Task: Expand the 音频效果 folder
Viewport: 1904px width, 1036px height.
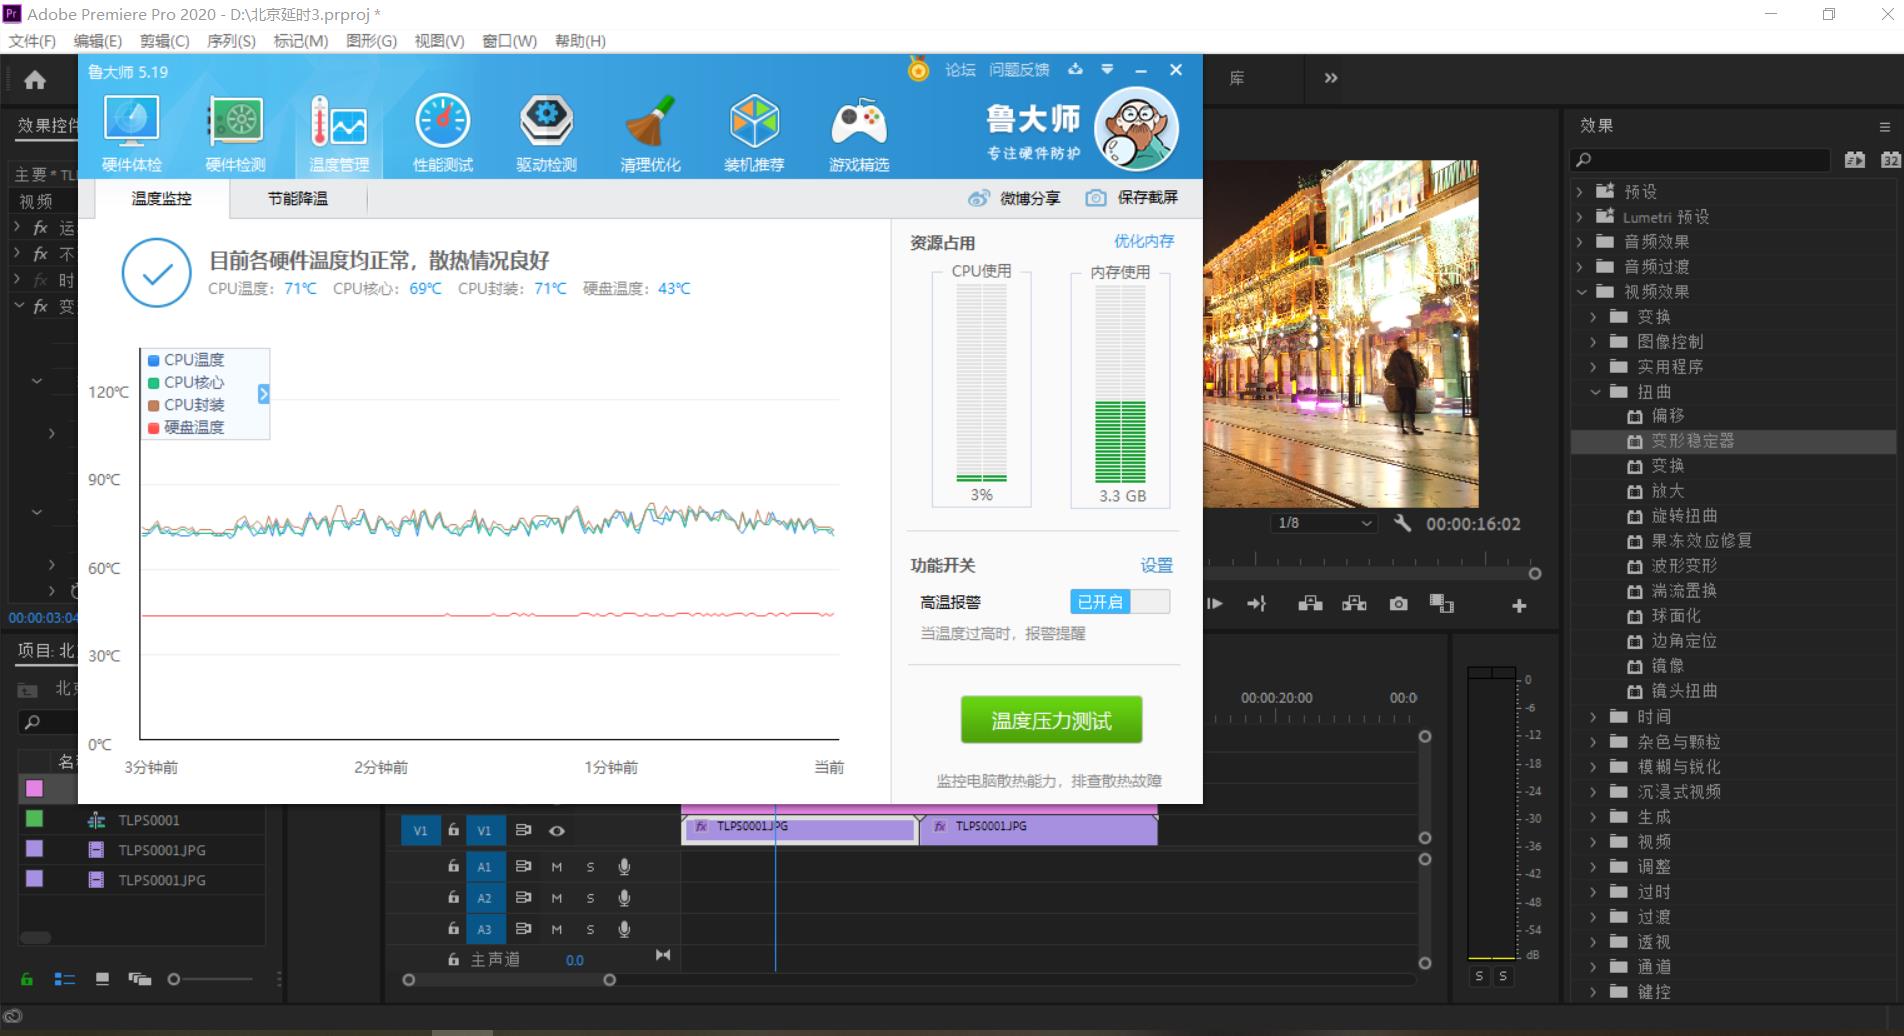Action: 1580,241
